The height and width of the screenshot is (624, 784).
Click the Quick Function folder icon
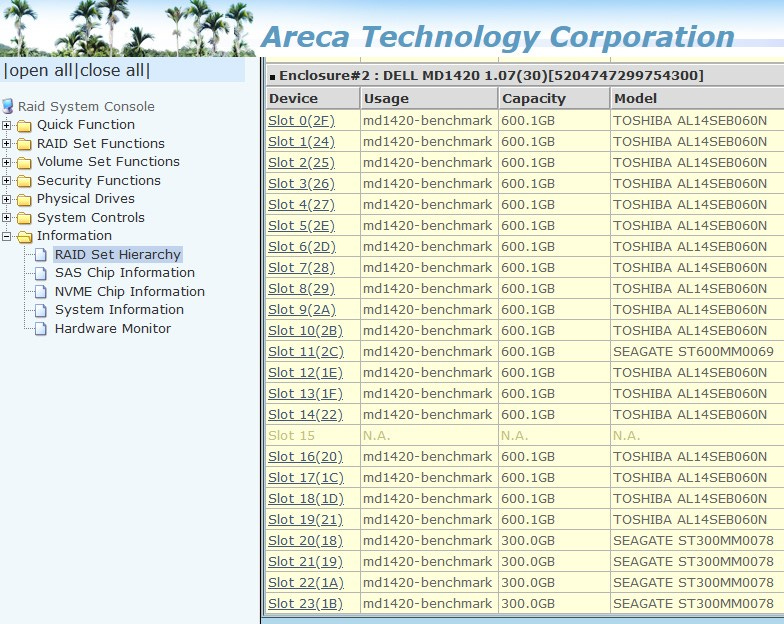click(x=24, y=125)
